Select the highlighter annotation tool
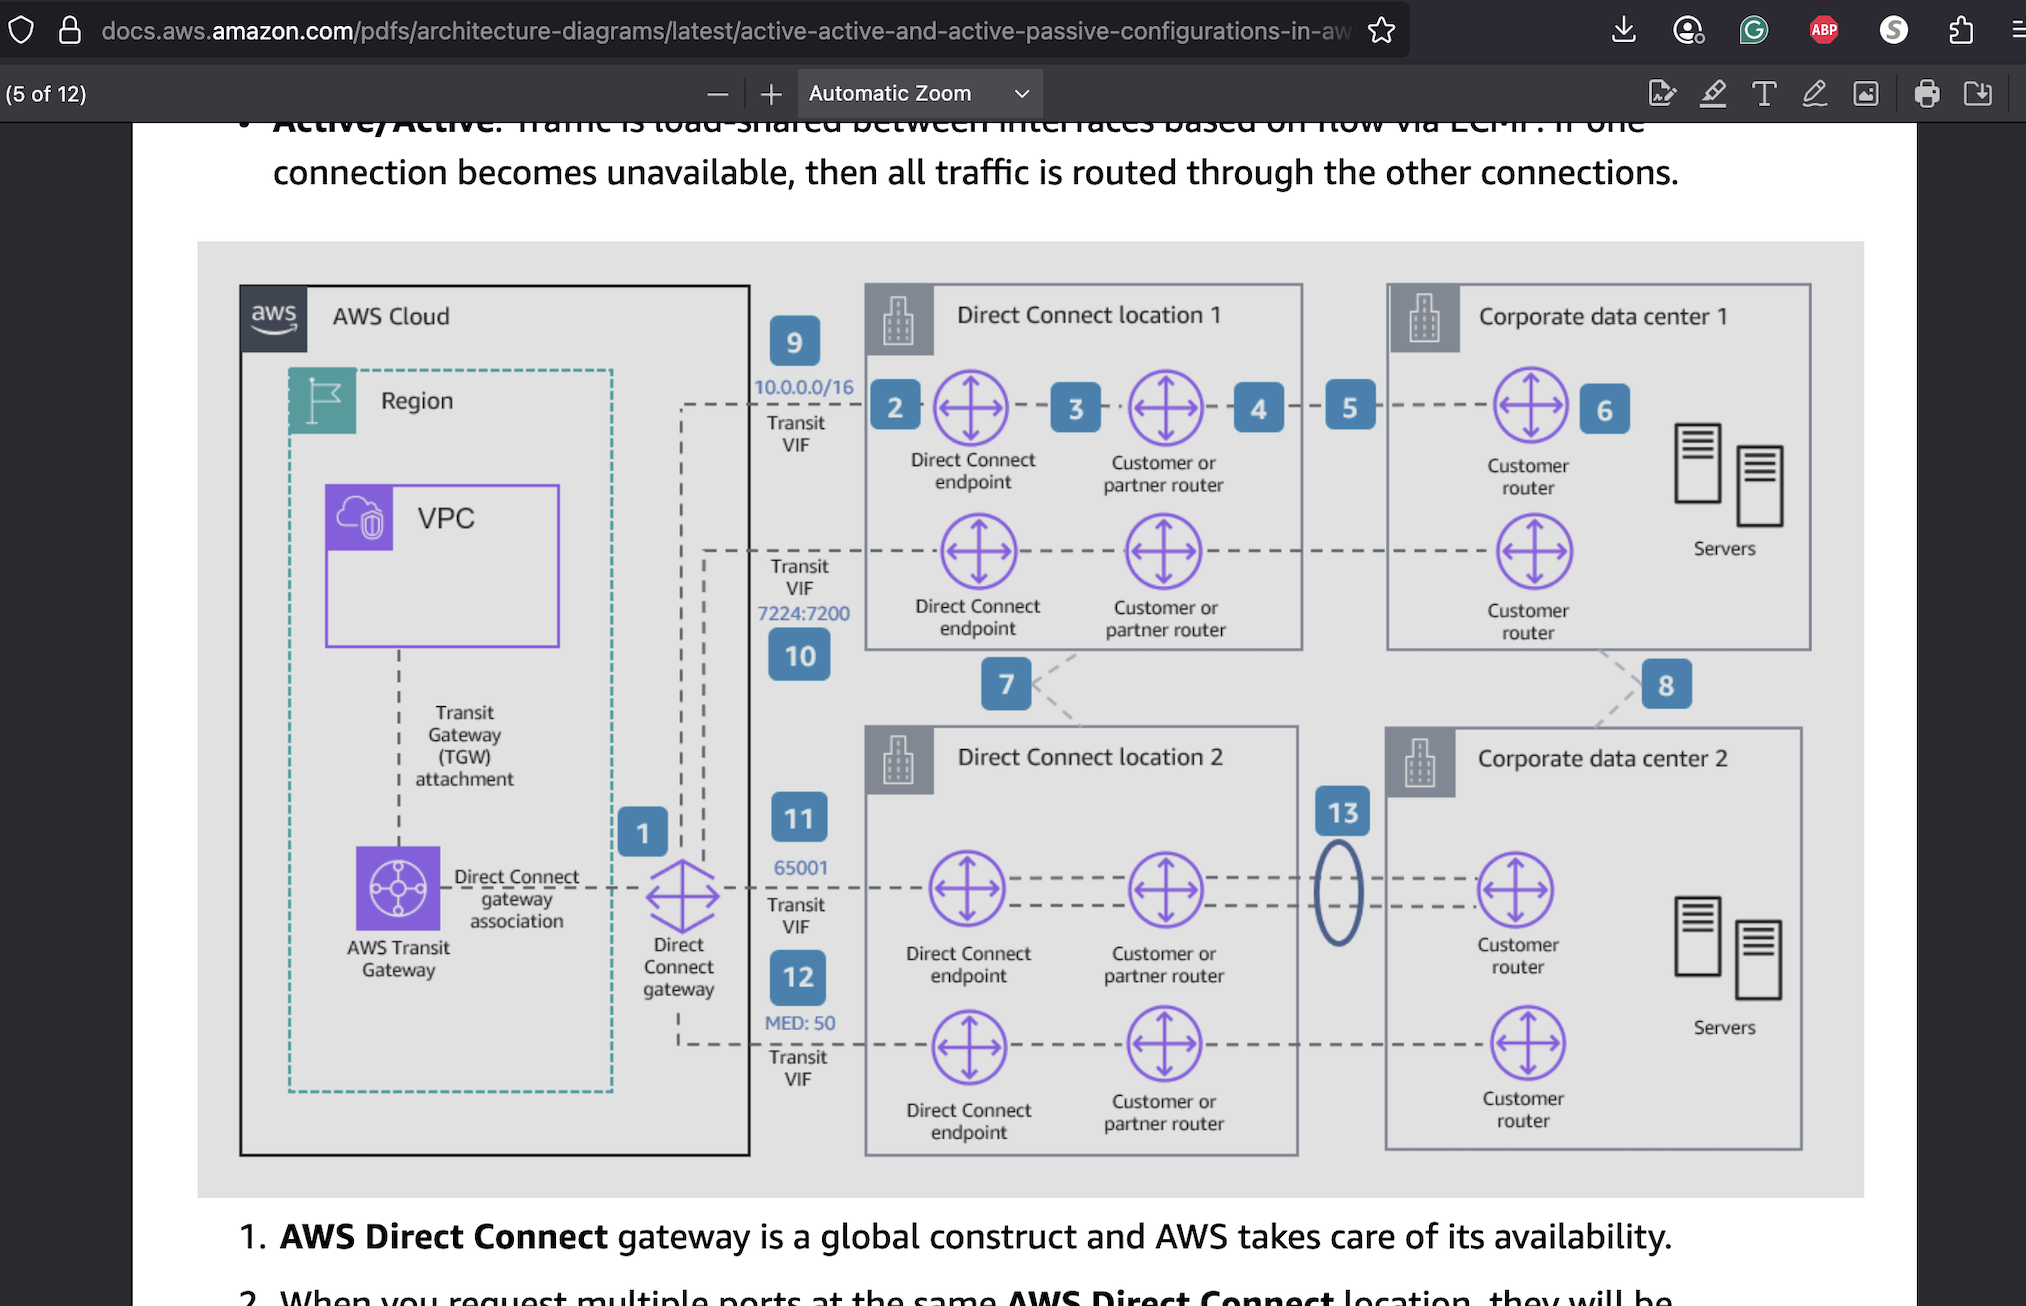 [x=1713, y=93]
